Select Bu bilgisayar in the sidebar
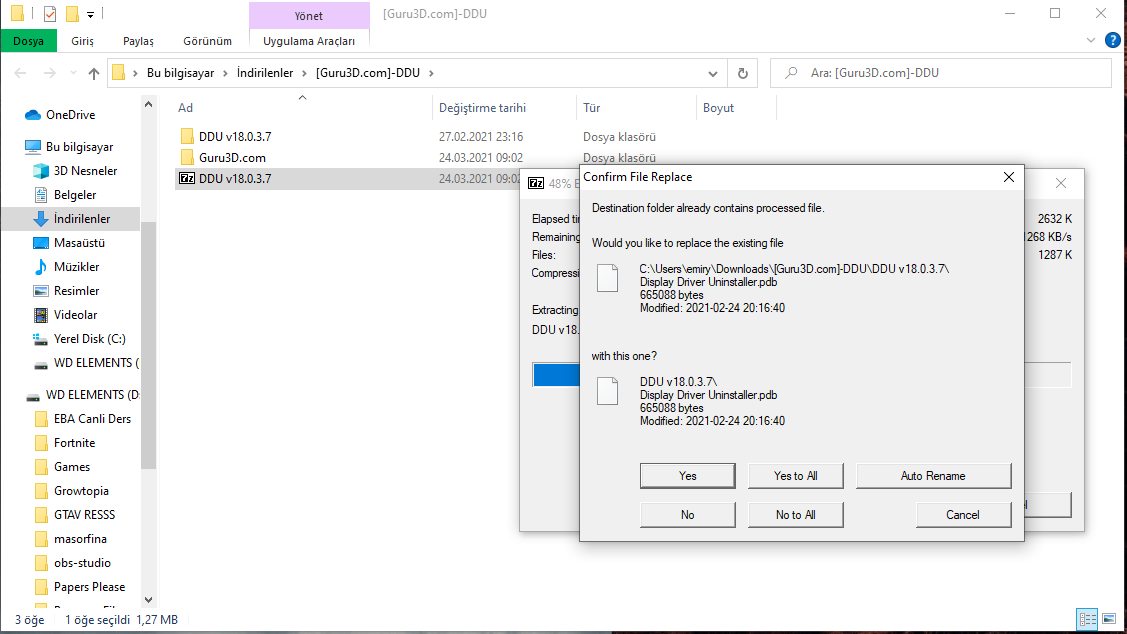The width and height of the screenshot is (1127, 634). point(79,147)
